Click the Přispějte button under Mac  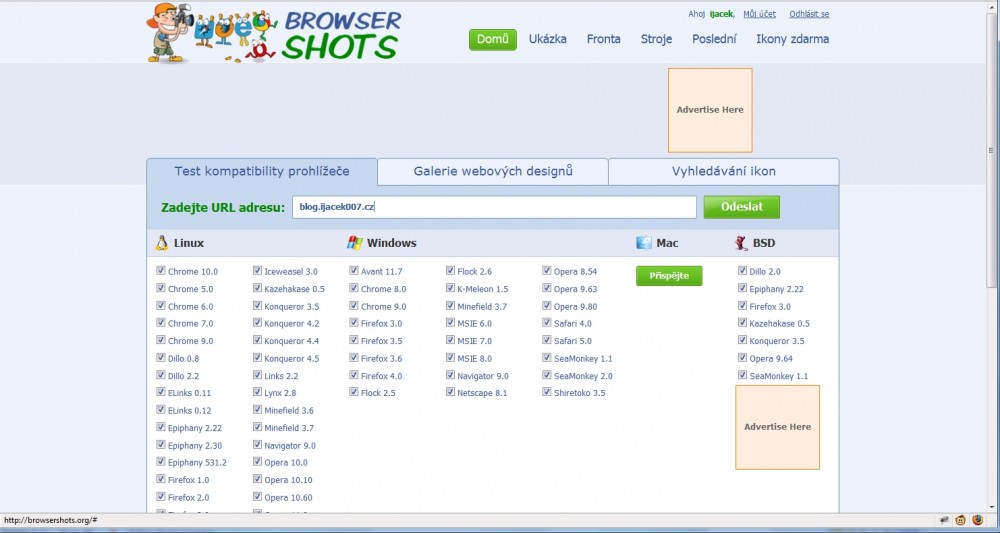click(669, 276)
